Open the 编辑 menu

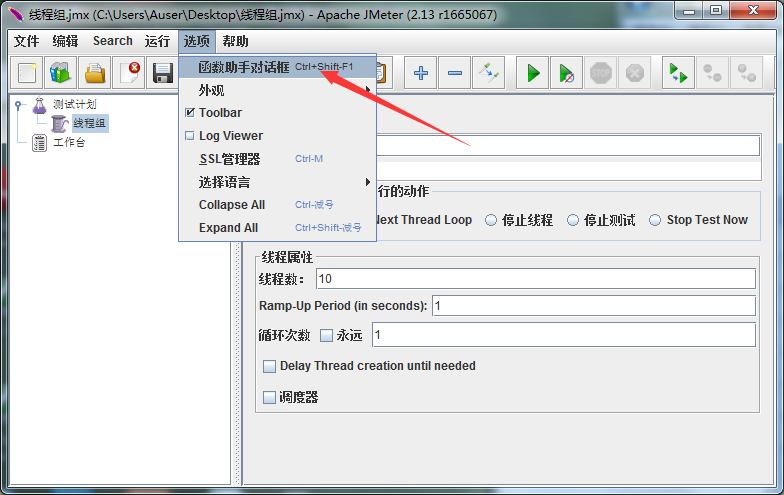tap(65, 41)
